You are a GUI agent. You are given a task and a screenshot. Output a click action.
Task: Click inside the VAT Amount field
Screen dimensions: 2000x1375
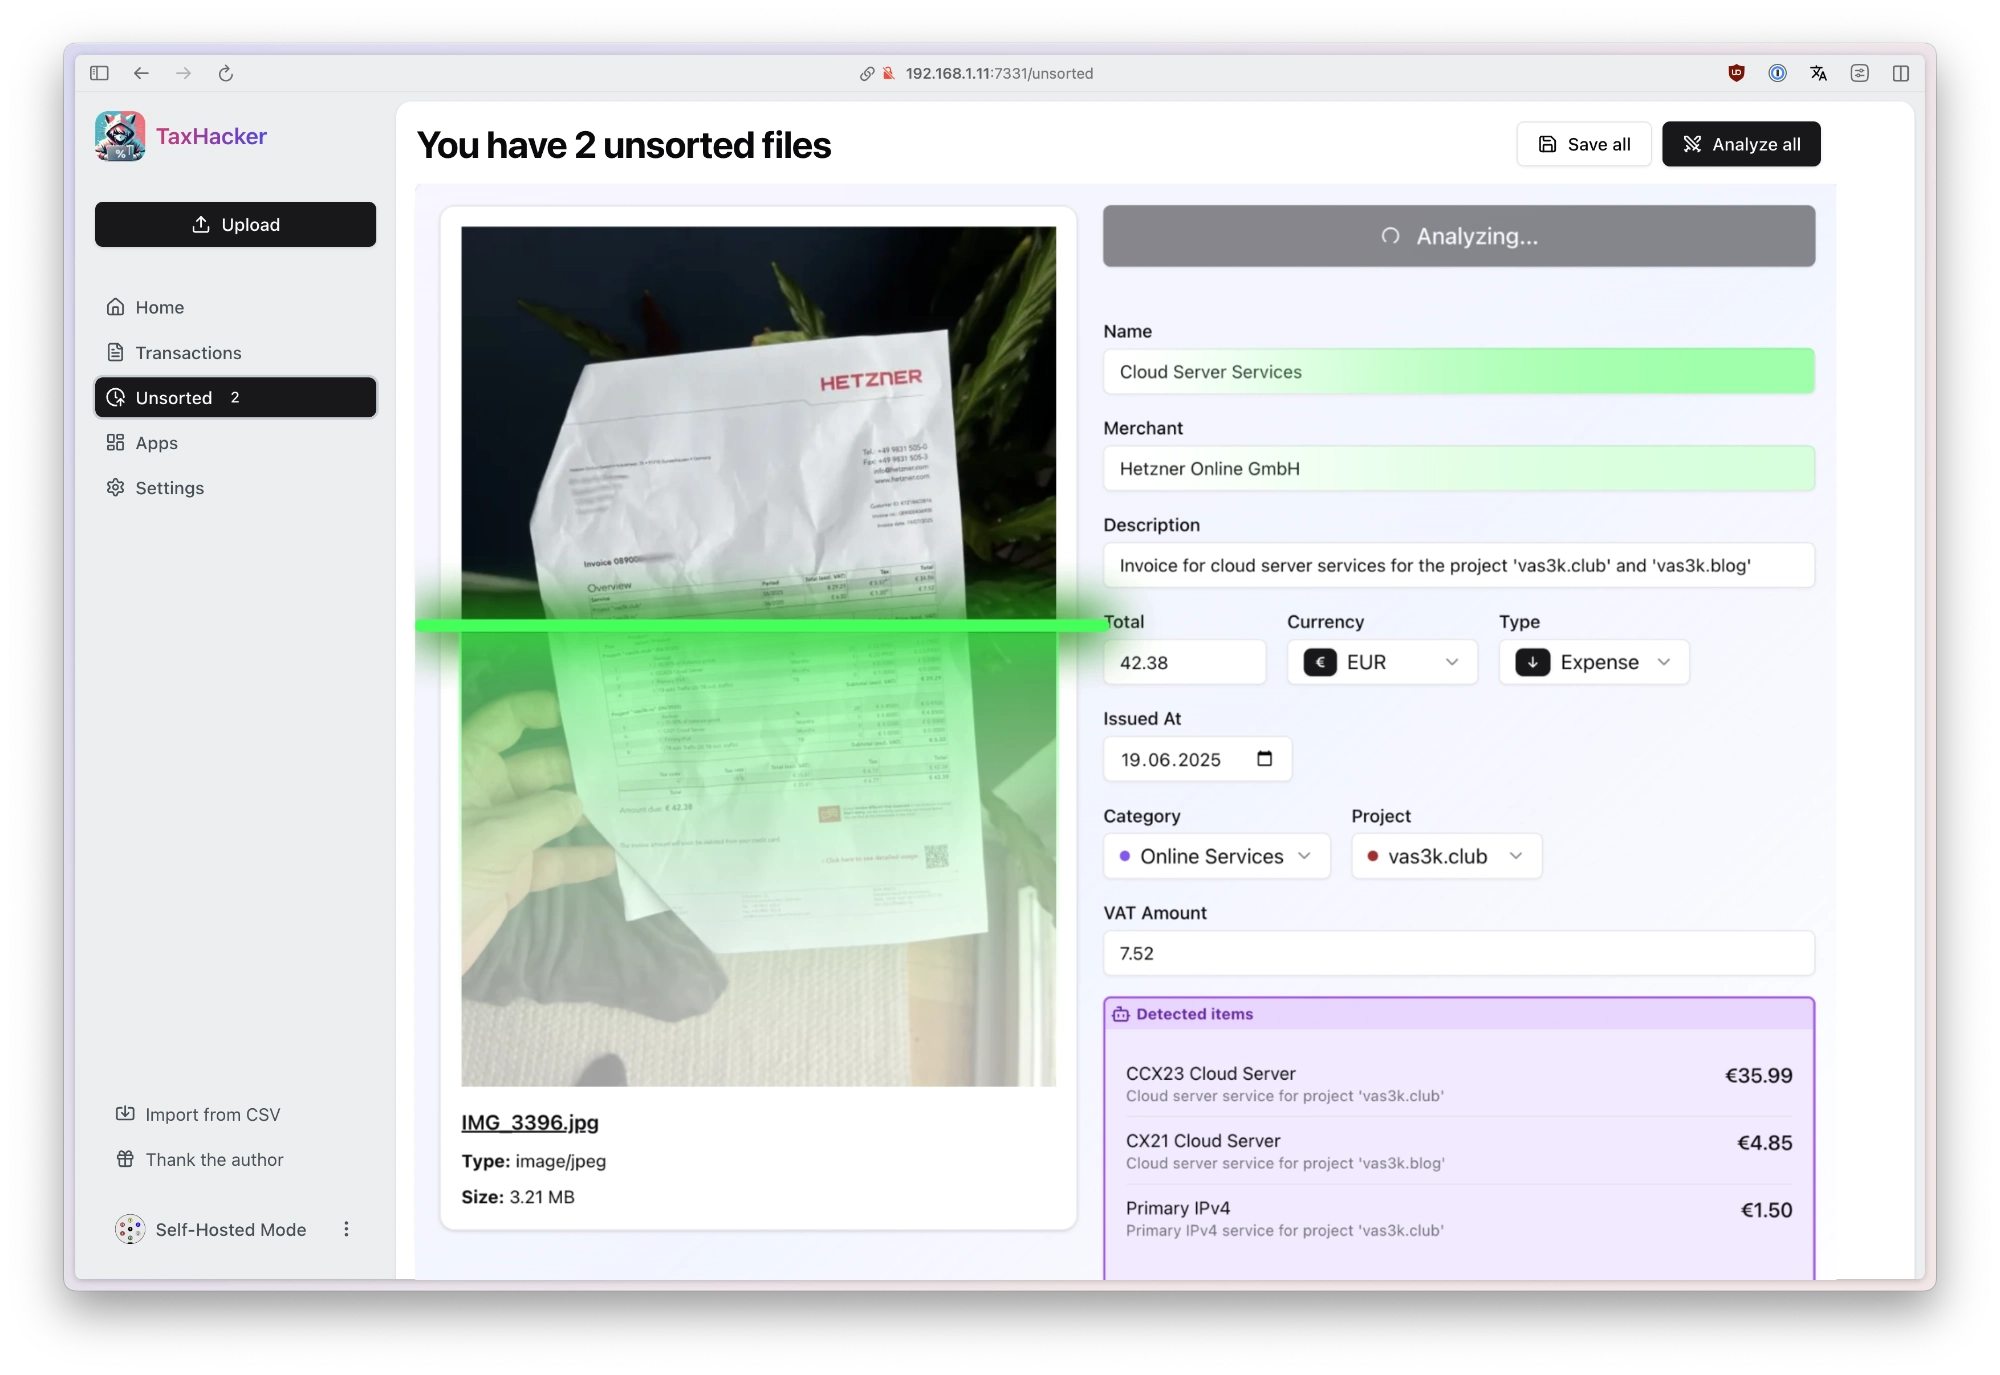point(1458,953)
